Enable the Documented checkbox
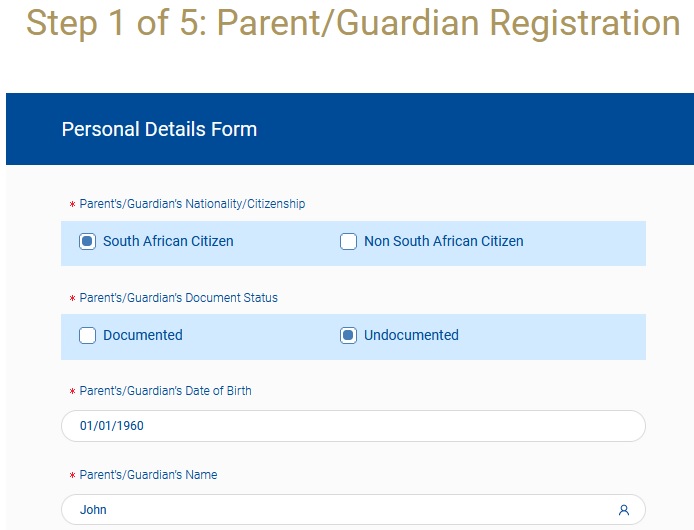Viewport: 694px width, 530px height. 87,335
